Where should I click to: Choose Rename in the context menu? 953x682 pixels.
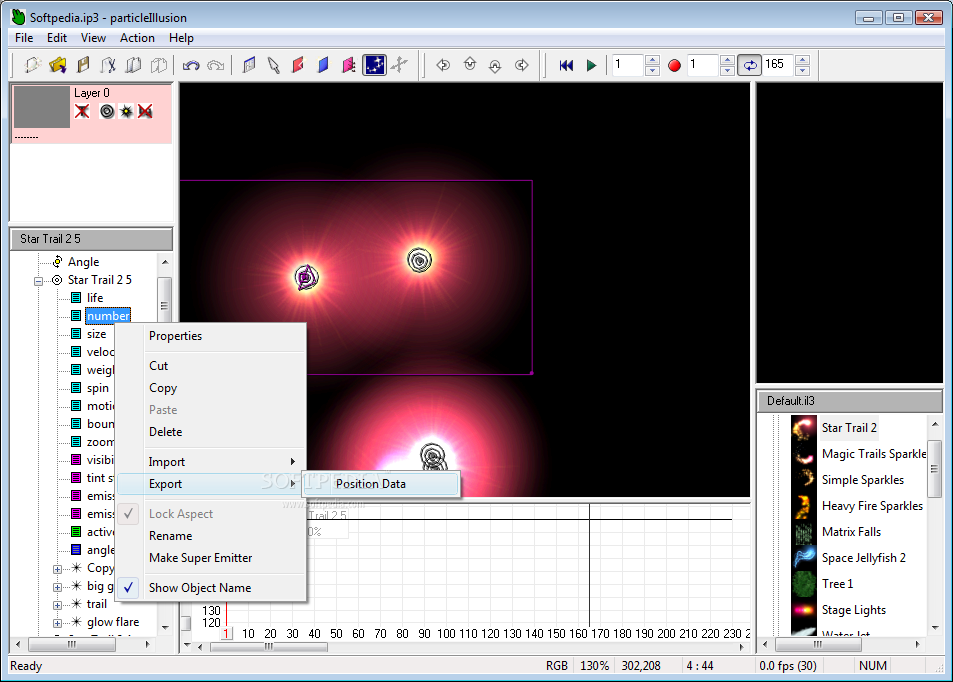click(211, 536)
